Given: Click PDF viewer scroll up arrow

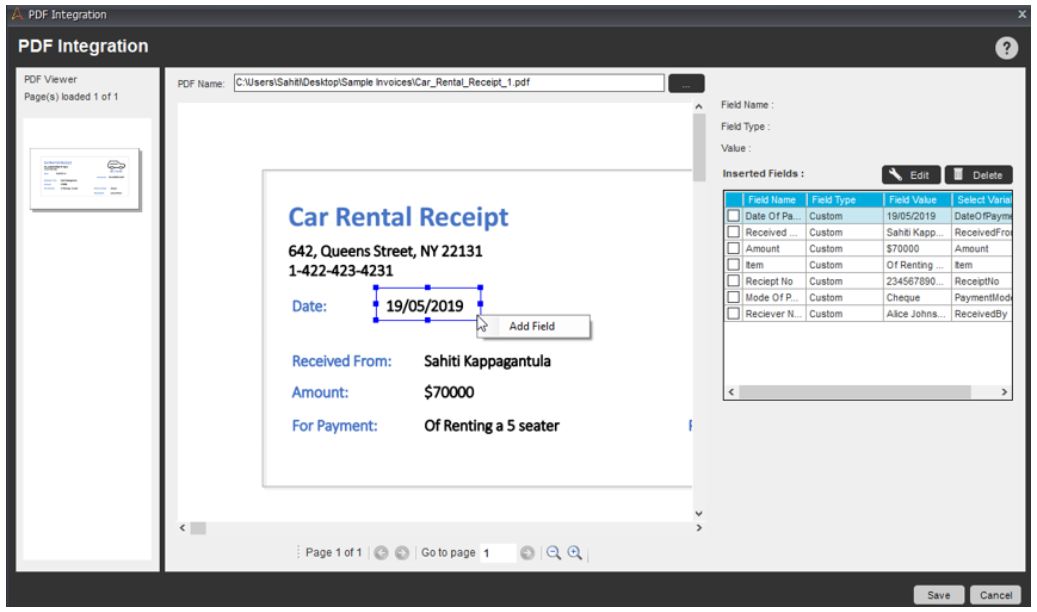Looking at the screenshot, I should click(x=699, y=107).
